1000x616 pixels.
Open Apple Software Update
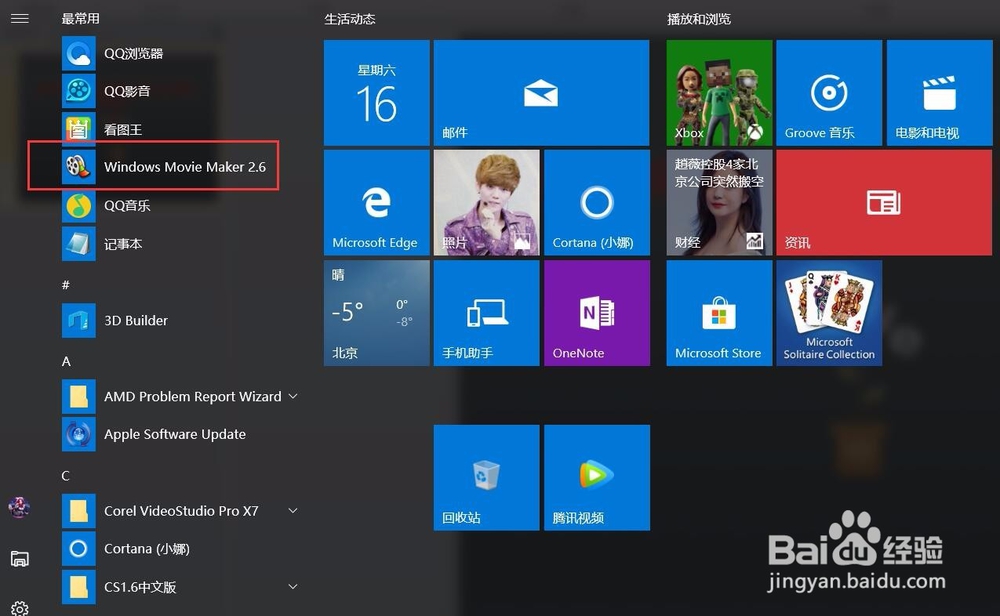[78, 434]
